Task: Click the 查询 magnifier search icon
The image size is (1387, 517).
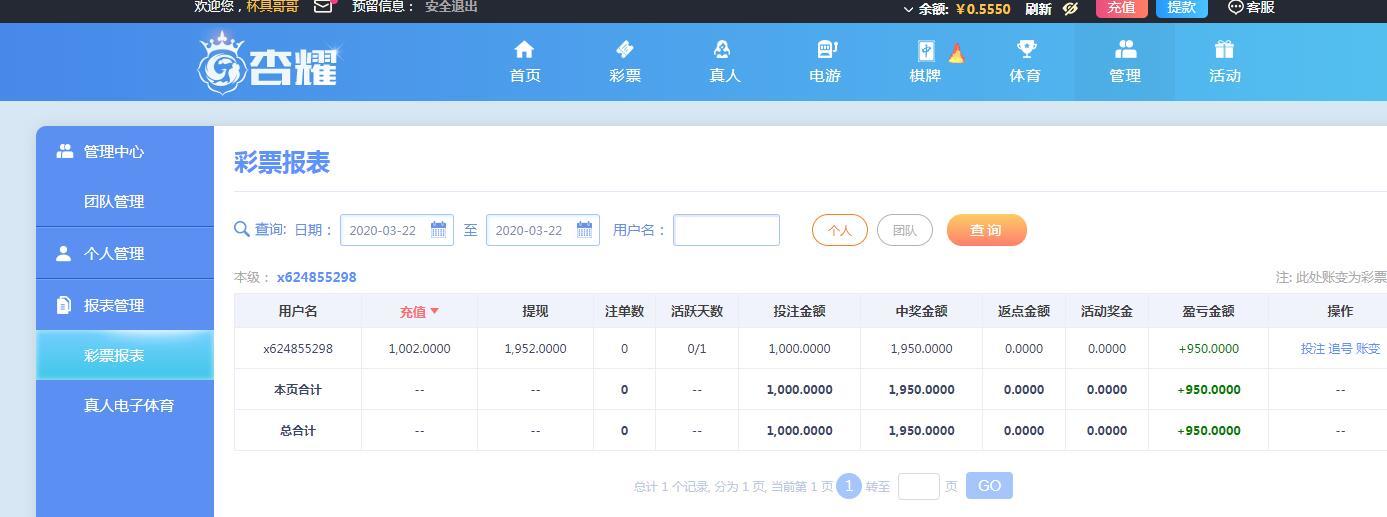Action: [242, 229]
